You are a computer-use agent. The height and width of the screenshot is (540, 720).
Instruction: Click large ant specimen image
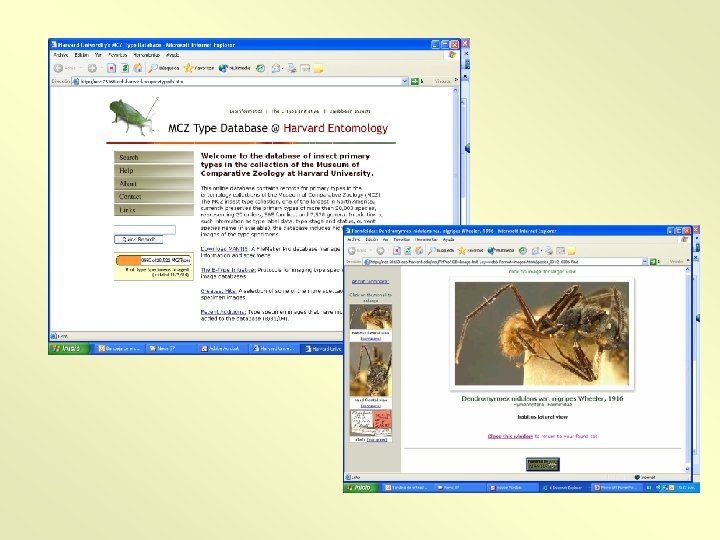542,334
